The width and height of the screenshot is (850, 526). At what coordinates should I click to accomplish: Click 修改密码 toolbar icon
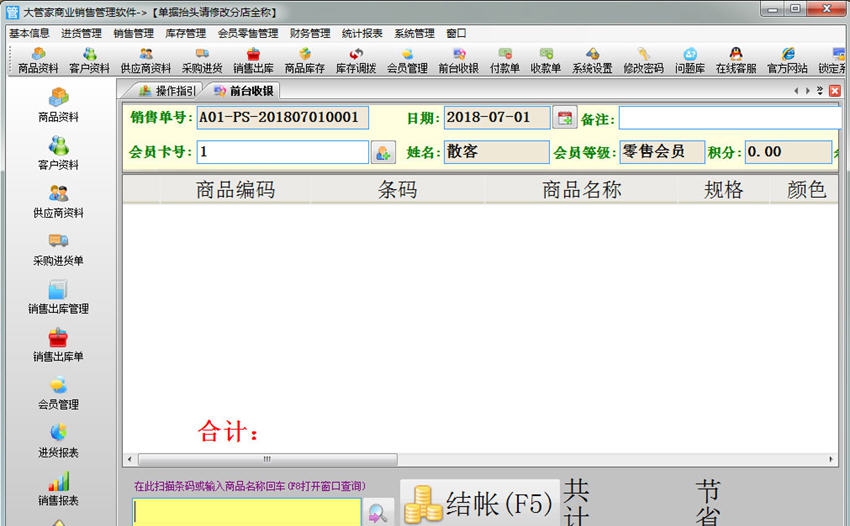643,60
